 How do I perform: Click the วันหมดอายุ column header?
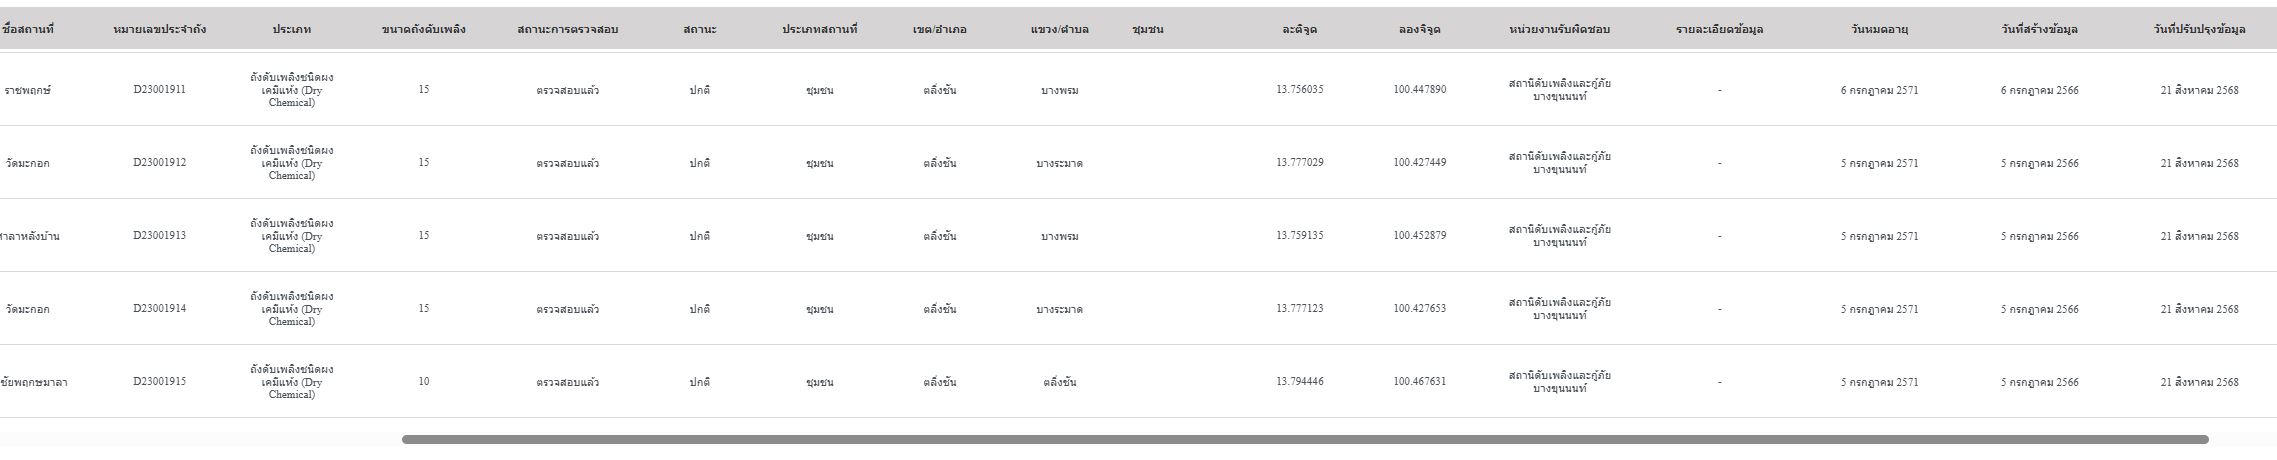[x=1880, y=29]
